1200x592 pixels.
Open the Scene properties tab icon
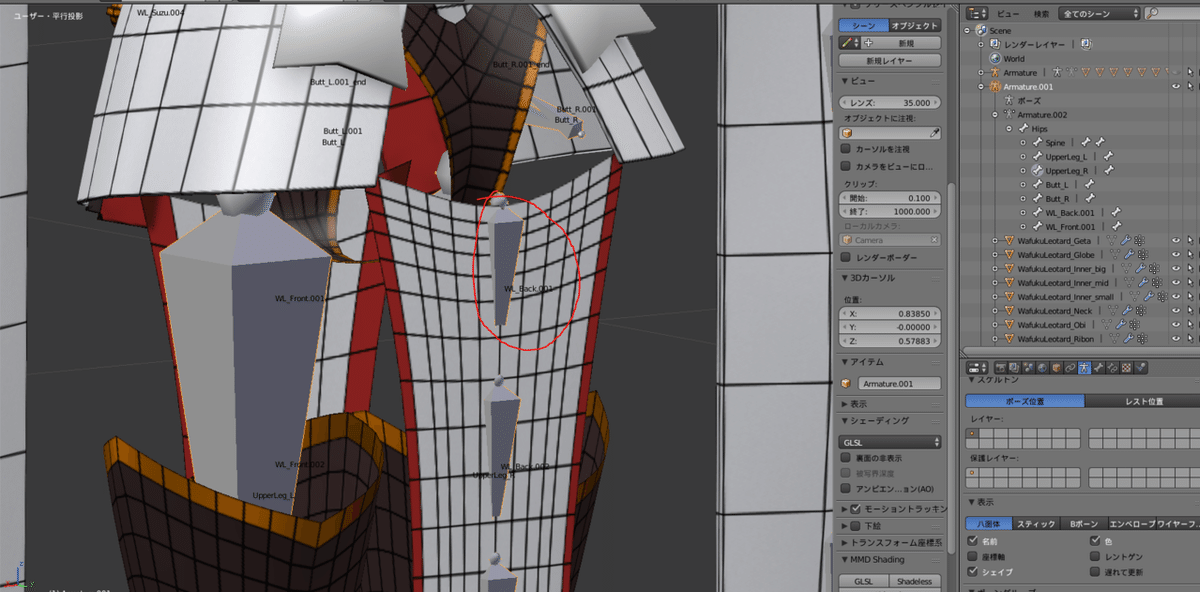coord(1028,368)
